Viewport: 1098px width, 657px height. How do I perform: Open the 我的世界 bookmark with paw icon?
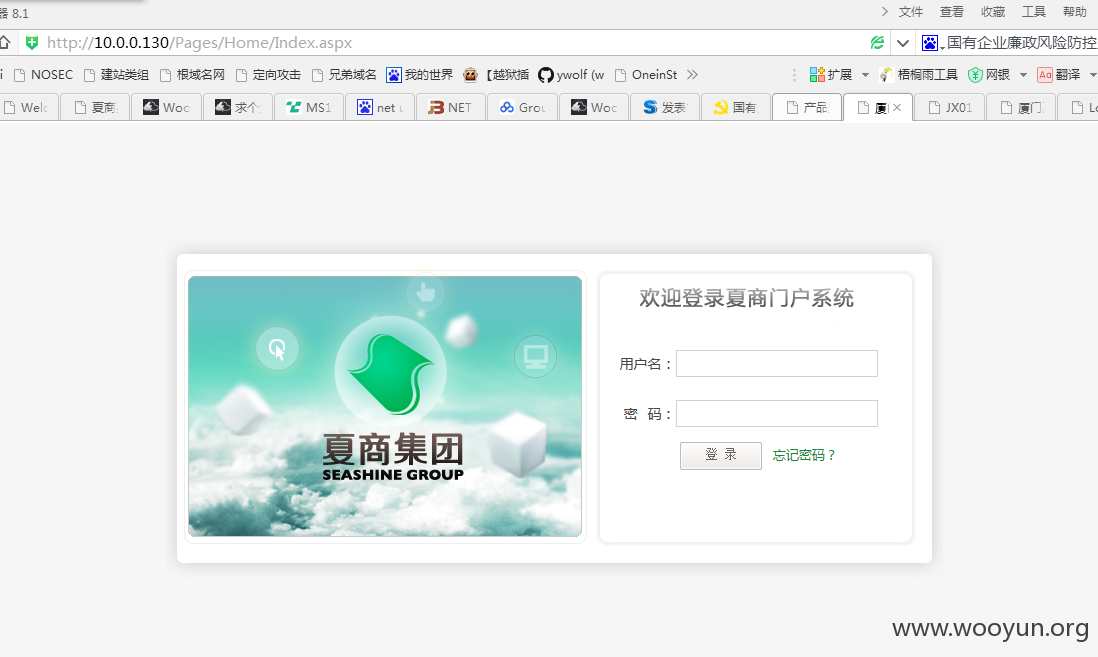click(419, 75)
